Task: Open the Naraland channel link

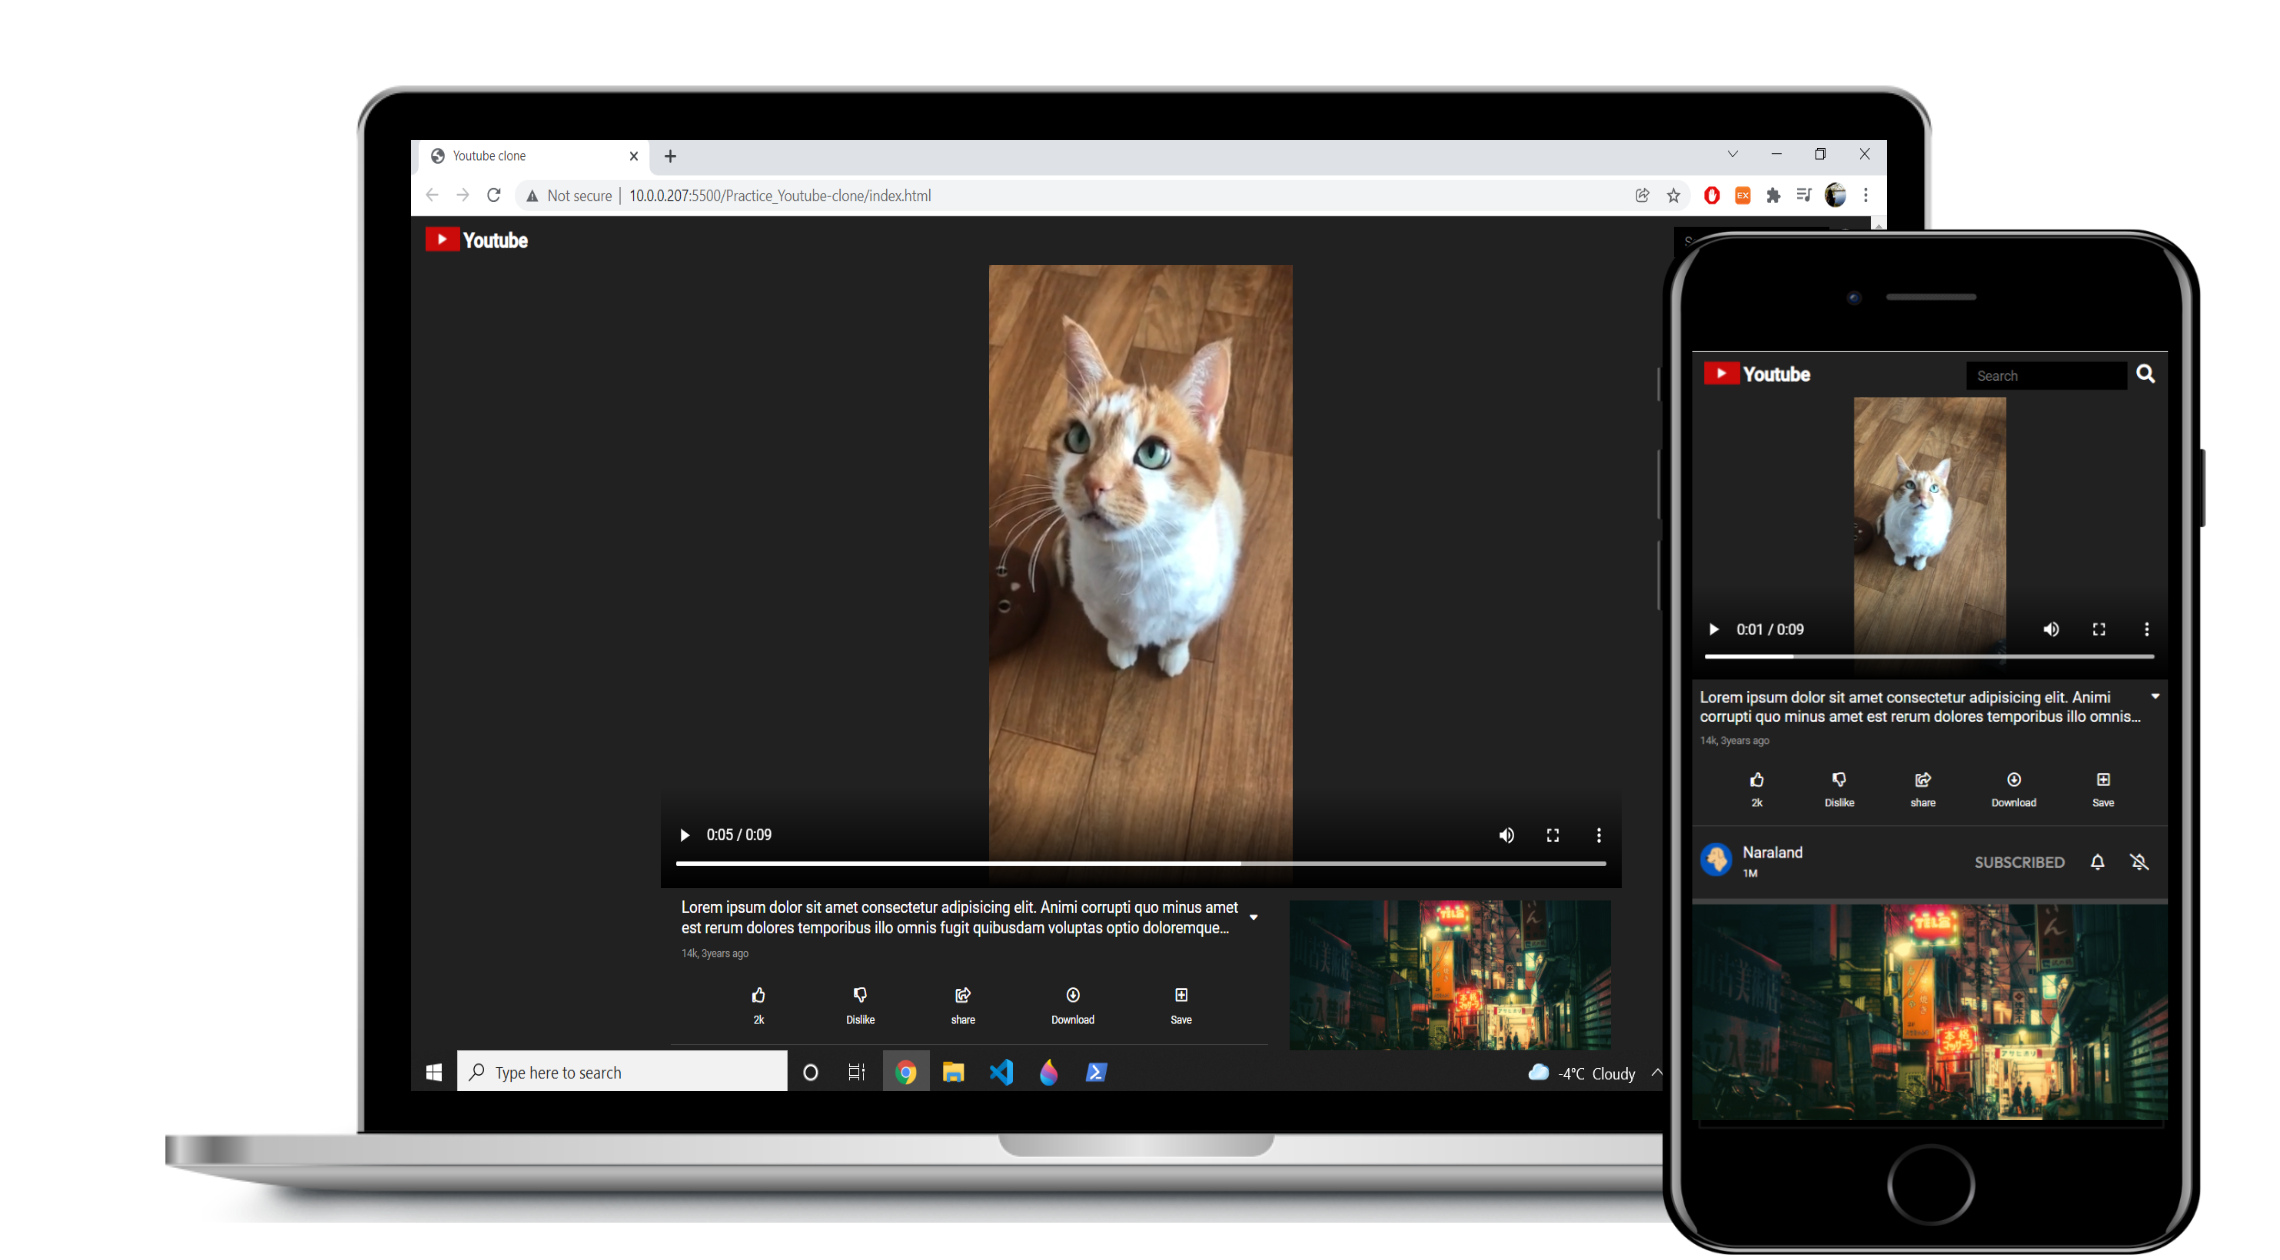Action: coord(1772,852)
